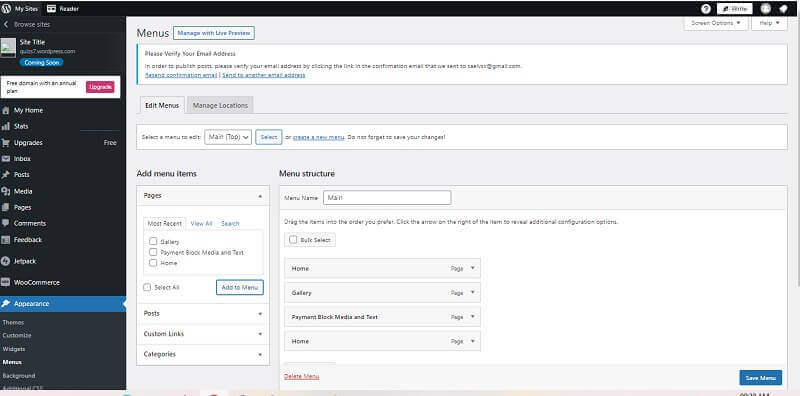The width and height of the screenshot is (800, 396).
Task: Click the Coming Soon badge
Action: (41, 62)
